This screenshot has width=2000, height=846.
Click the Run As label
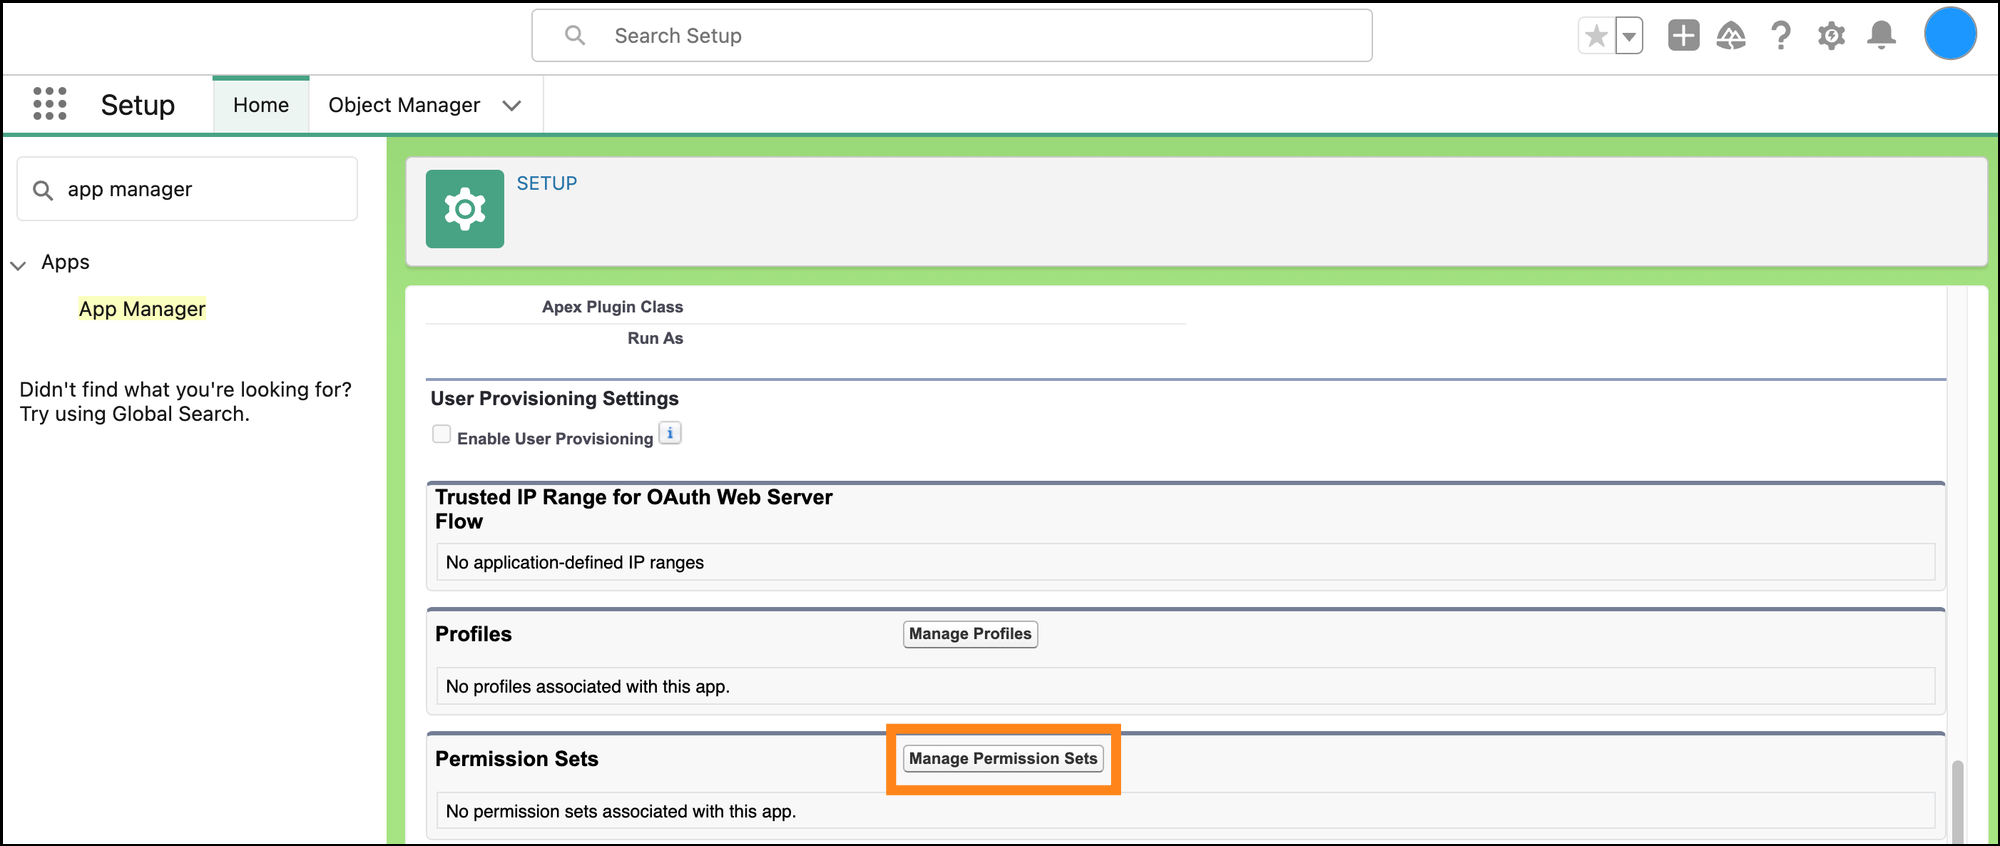(x=655, y=338)
